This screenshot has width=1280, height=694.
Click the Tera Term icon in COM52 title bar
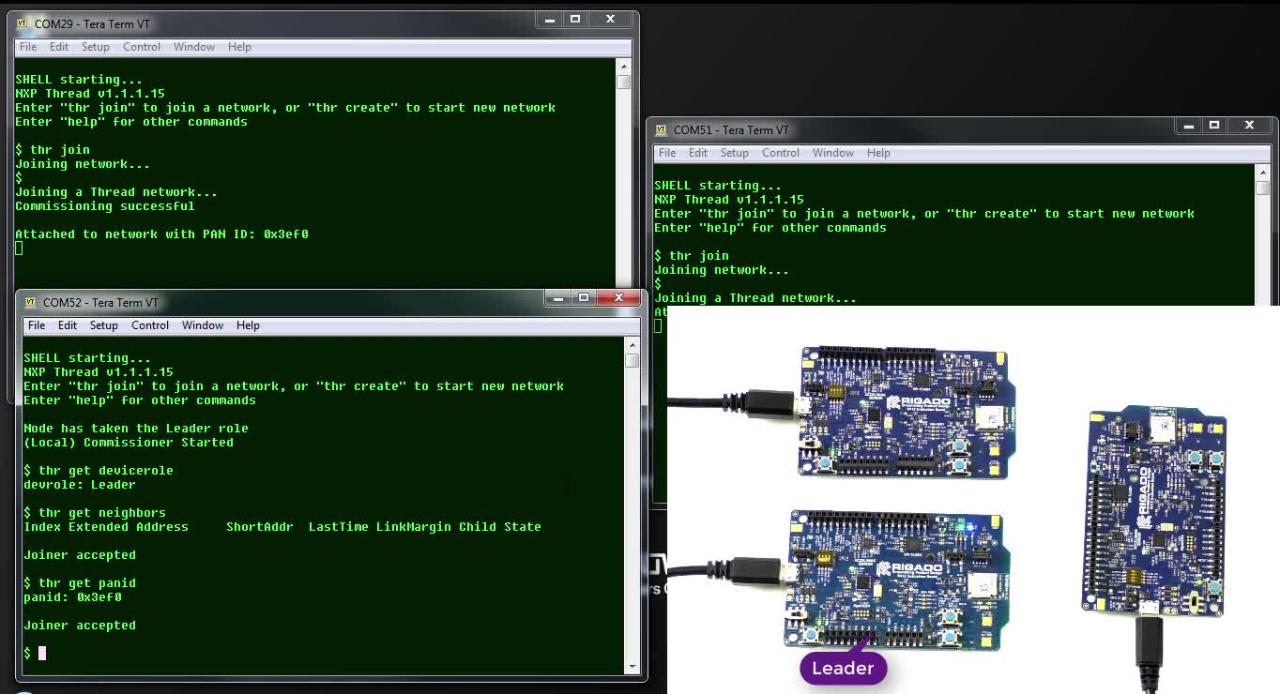30,302
